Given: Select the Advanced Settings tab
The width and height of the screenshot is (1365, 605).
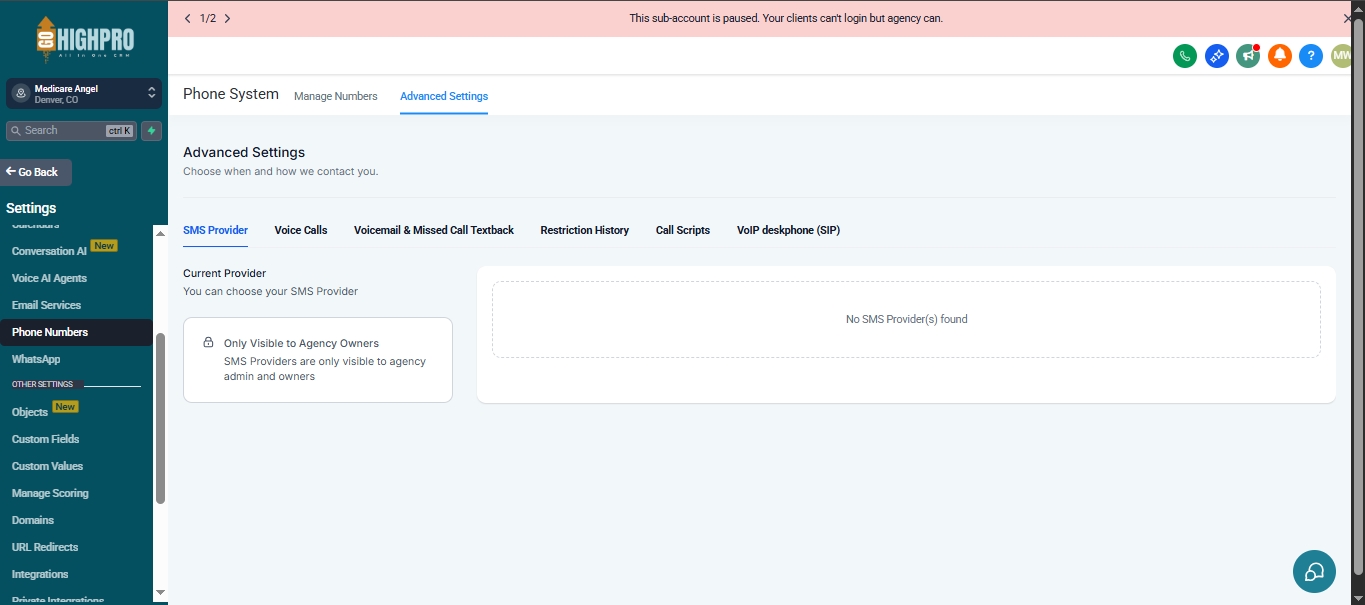Looking at the screenshot, I should [x=444, y=96].
